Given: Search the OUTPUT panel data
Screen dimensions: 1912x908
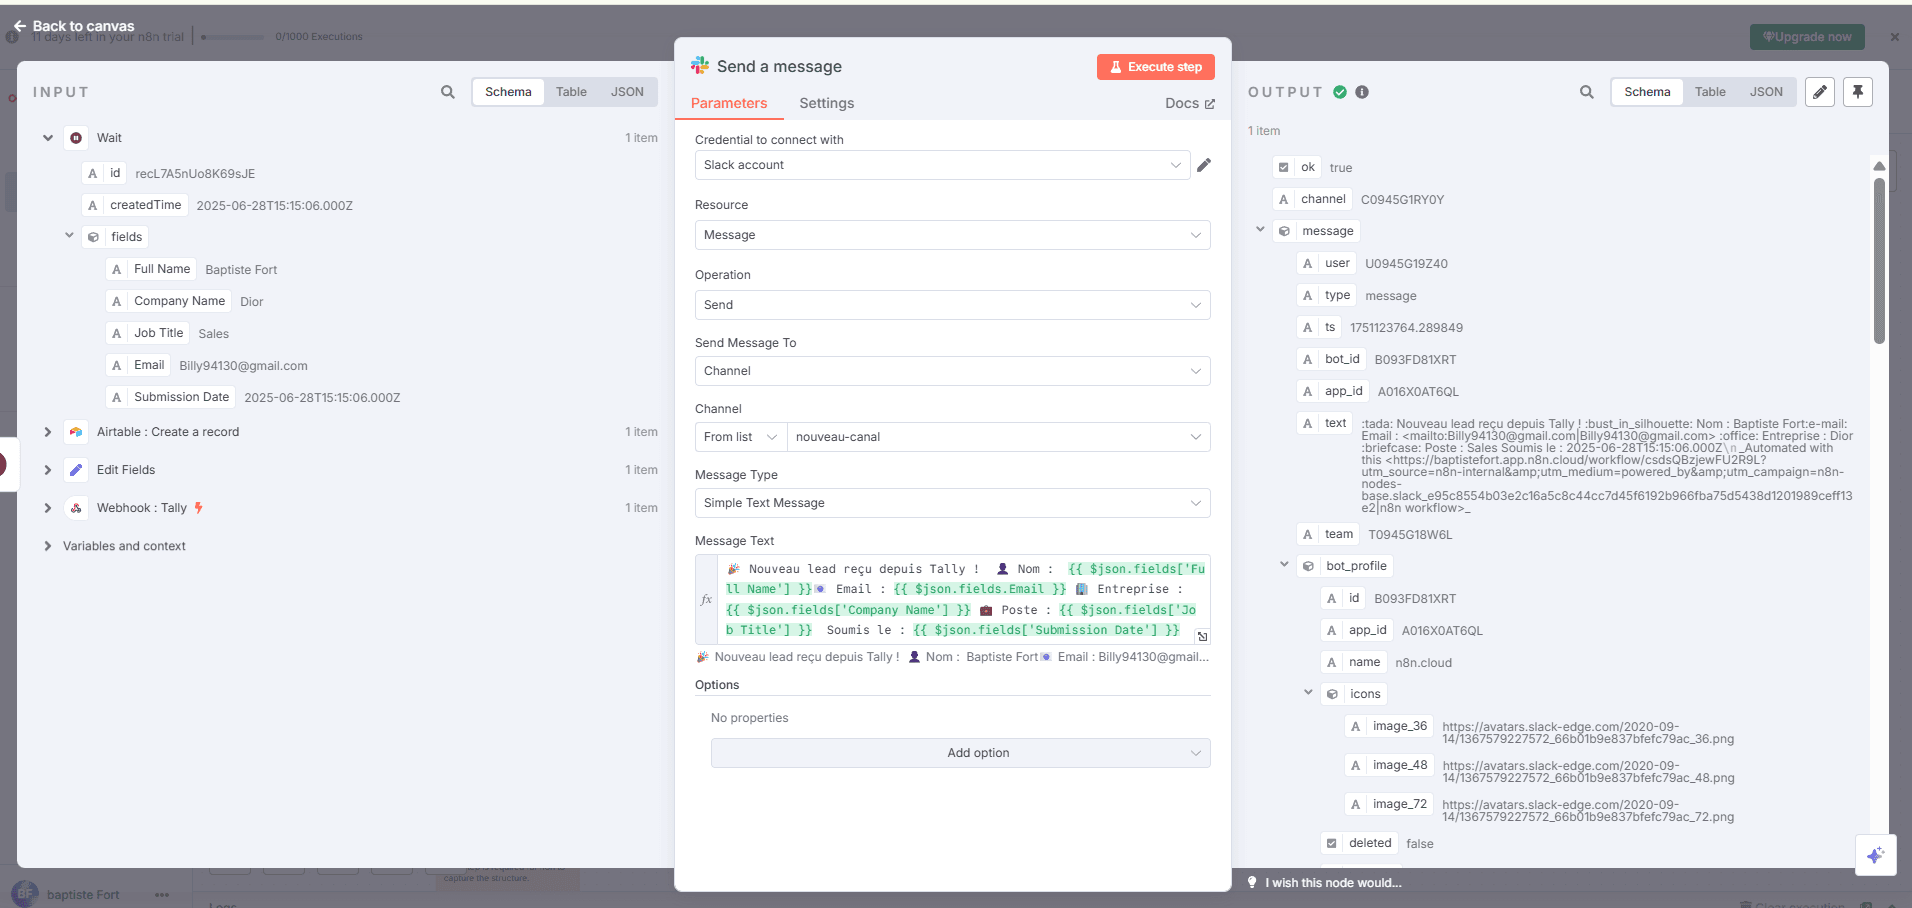Looking at the screenshot, I should [x=1587, y=92].
